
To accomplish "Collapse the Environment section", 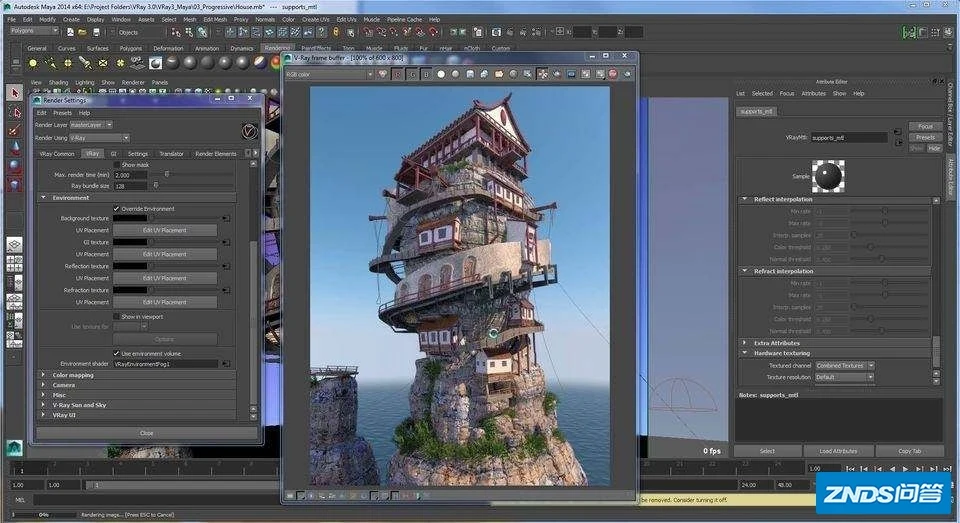I will coord(43,198).
